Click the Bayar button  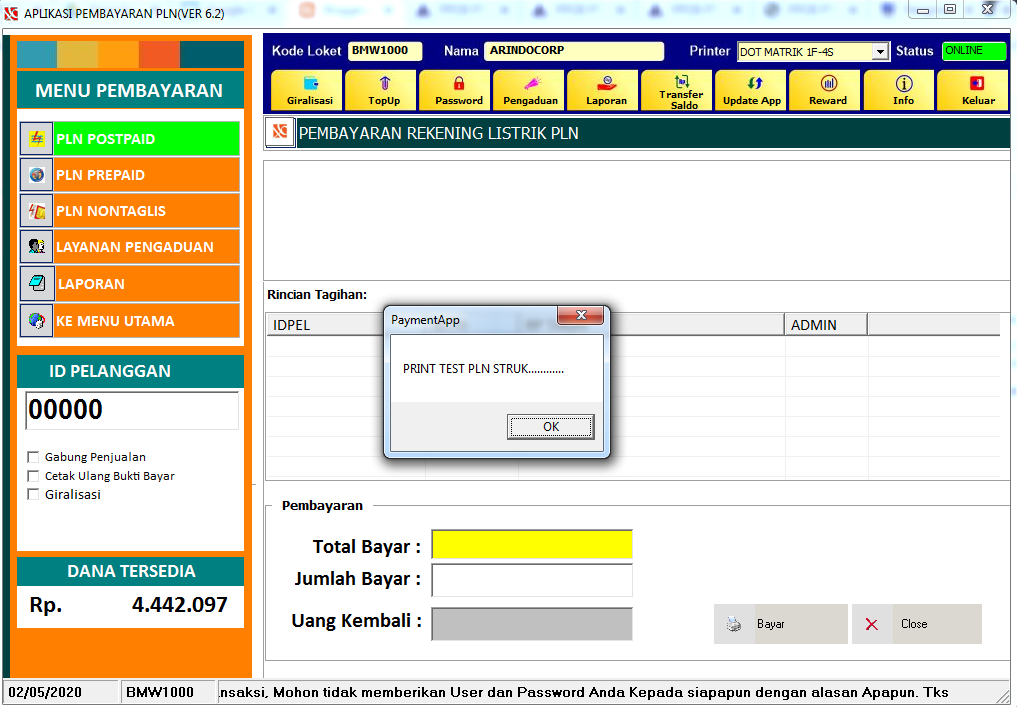pyautogui.click(x=780, y=624)
